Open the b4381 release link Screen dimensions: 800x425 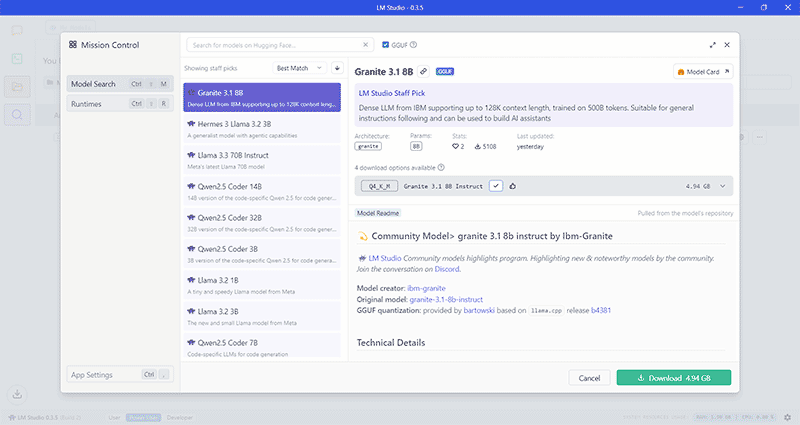(x=601, y=310)
